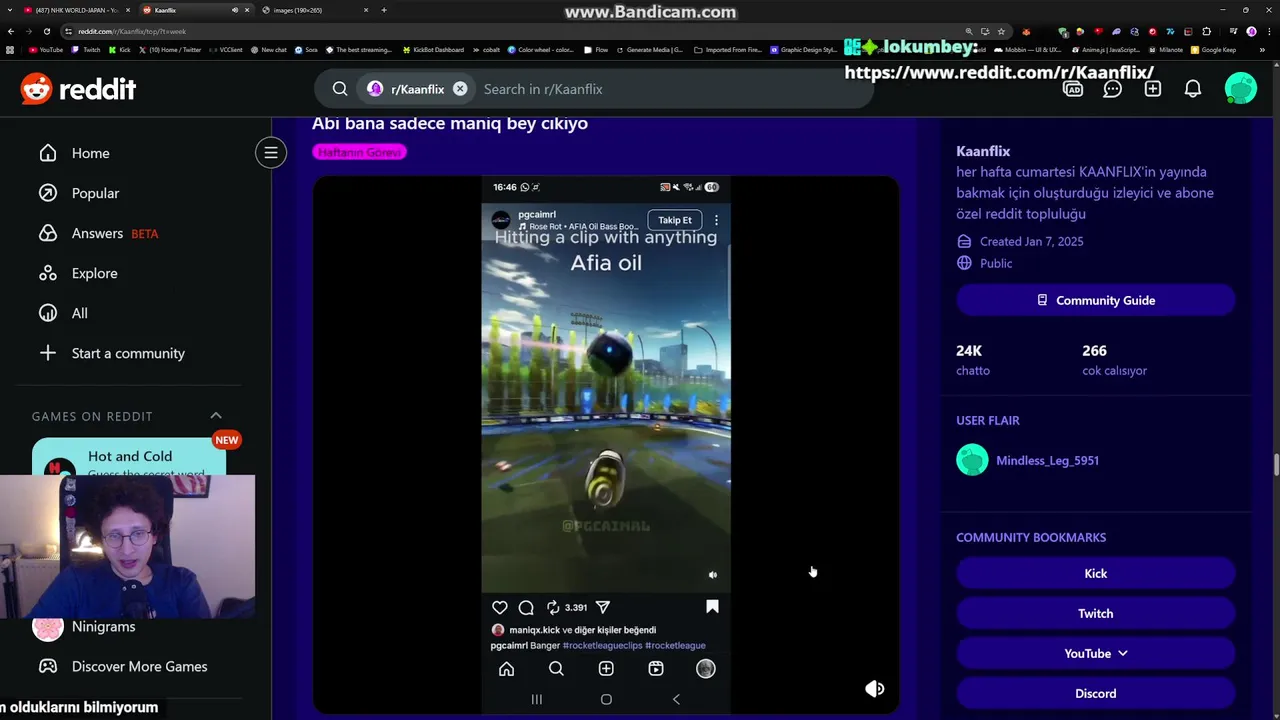Bookmark this page with star icon
Screen dimensions: 1280x720
1001,31
